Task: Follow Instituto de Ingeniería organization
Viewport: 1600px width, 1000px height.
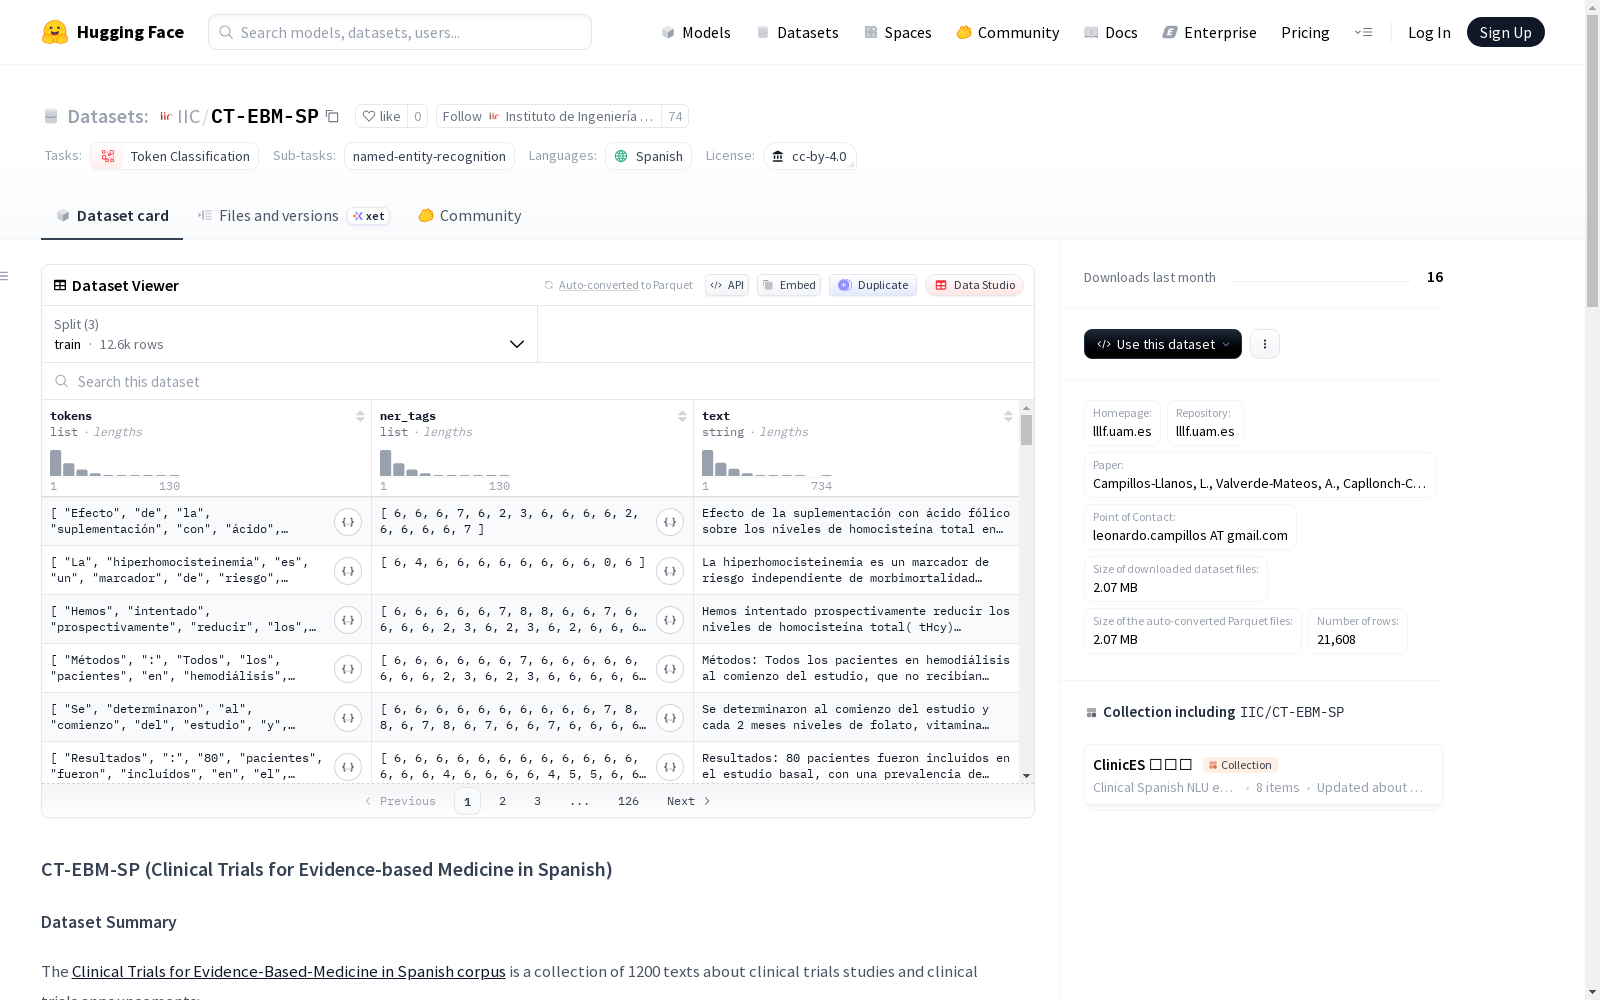Action: [x=549, y=116]
